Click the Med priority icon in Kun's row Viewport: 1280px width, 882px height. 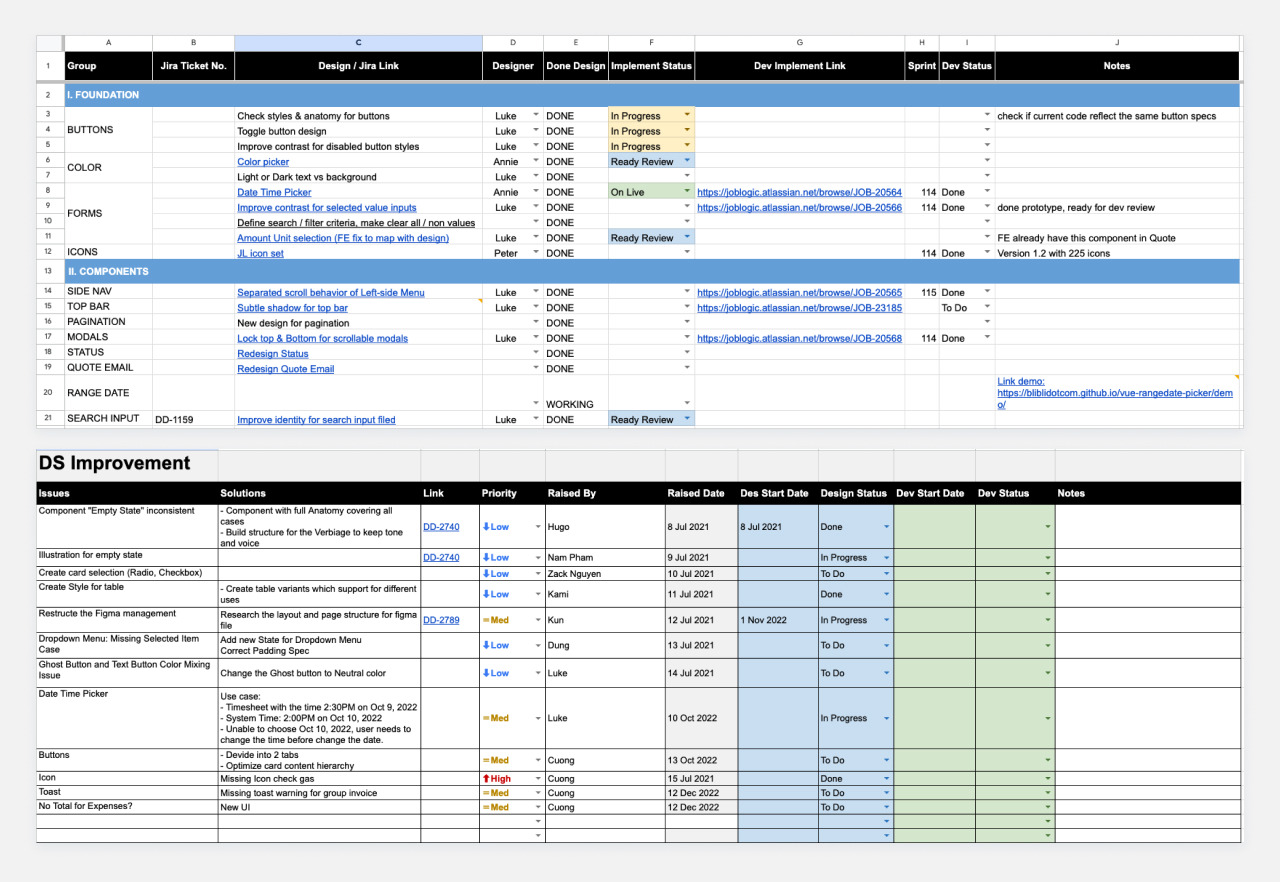pyautogui.click(x=485, y=620)
